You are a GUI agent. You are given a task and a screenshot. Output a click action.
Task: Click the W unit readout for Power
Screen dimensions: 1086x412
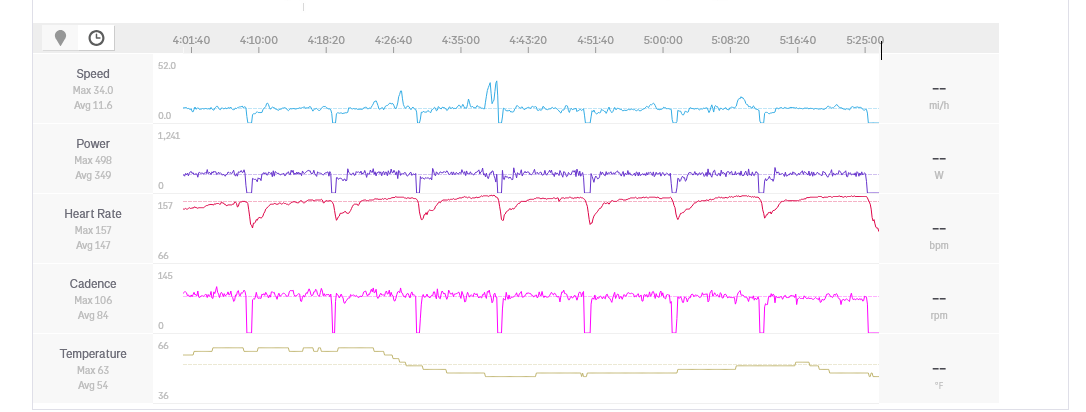(939, 176)
